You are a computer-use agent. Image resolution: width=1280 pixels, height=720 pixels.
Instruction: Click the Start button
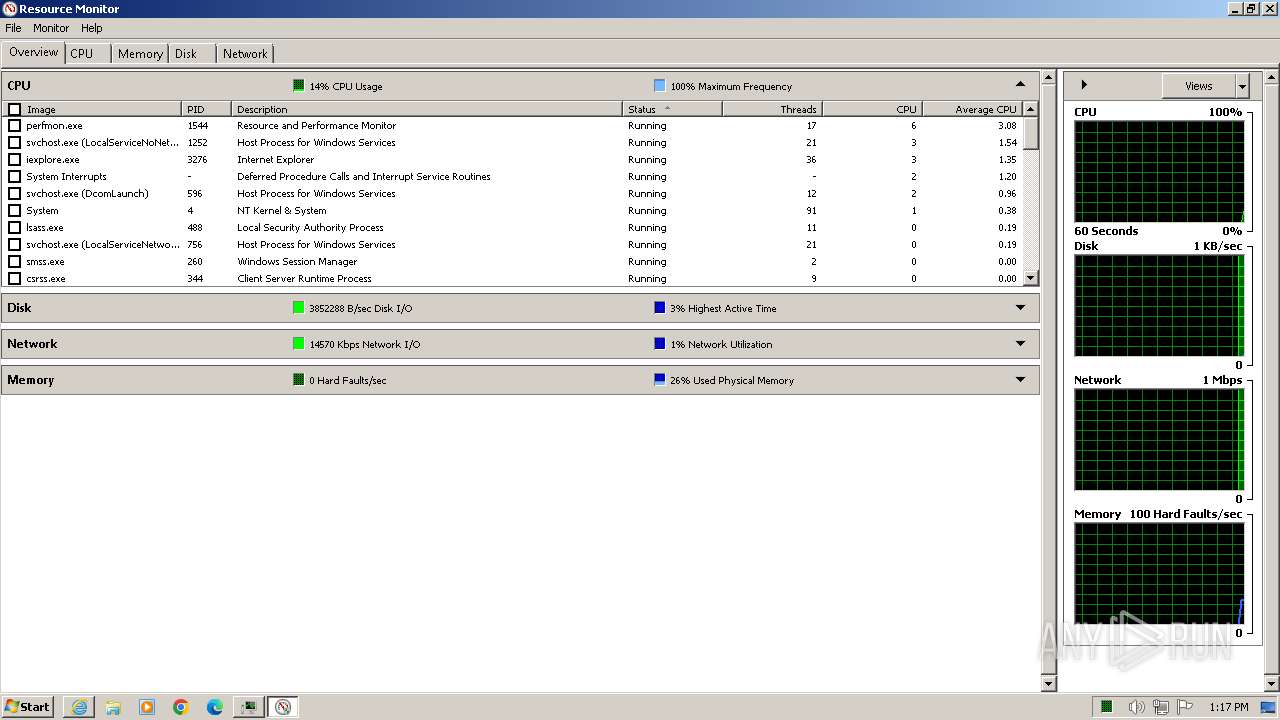click(x=28, y=707)
